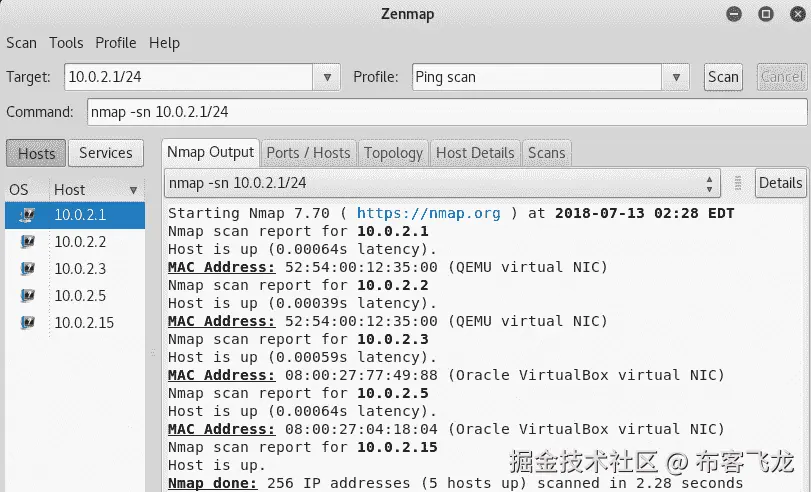This screenshot has width=811, height=492.
Task: Click 'Nmap scan report for 10.0.2.3' line
Action: [298, 339]
